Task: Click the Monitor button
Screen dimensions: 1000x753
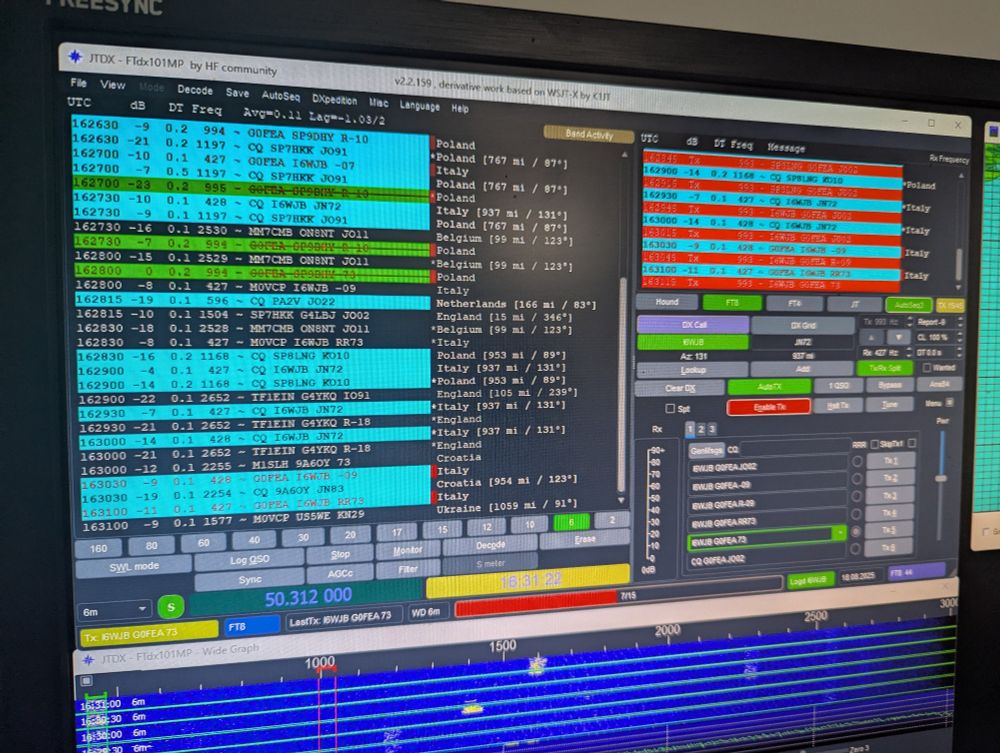Action: coord(408,550)
